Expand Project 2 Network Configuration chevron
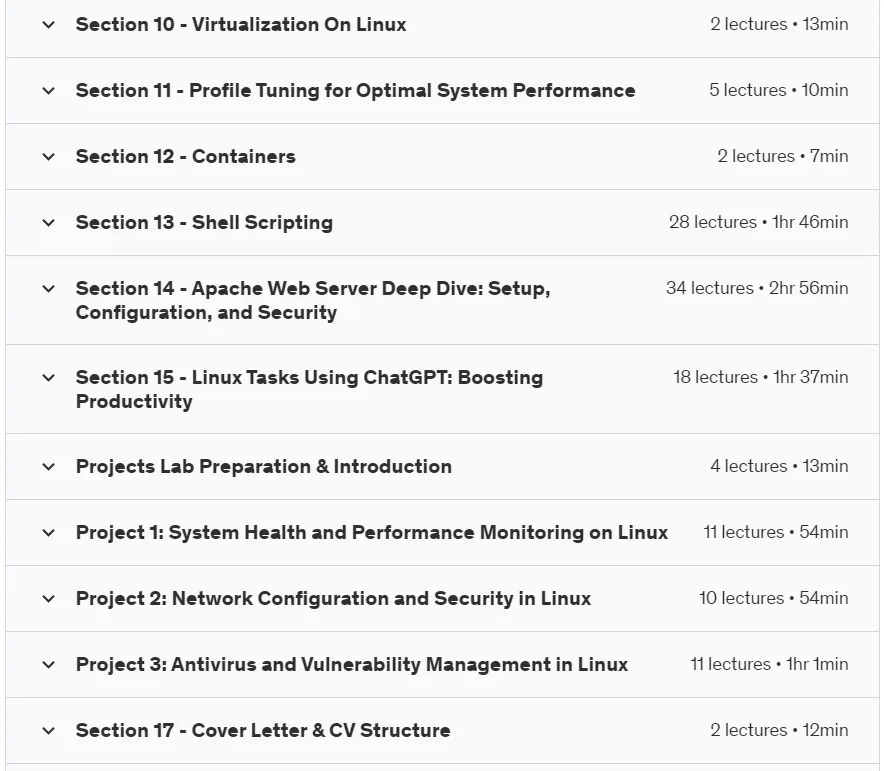This screenshot has height=771, width=884. [49, 599]
